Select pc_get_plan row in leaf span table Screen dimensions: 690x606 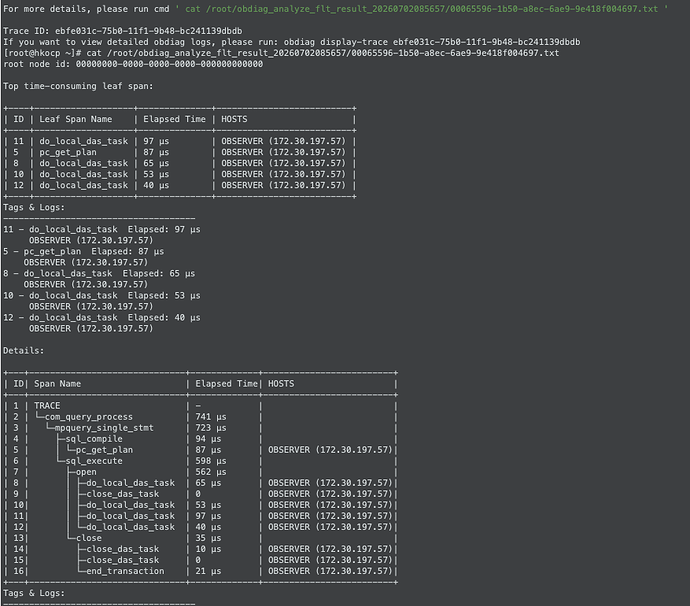tap(179, 152)
